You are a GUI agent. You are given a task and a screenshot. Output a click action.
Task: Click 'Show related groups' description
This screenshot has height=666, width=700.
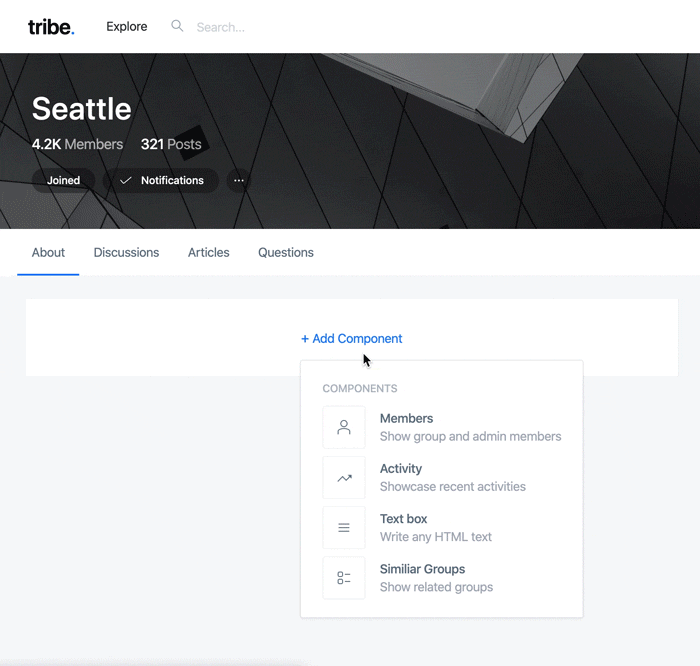[436, 587]
